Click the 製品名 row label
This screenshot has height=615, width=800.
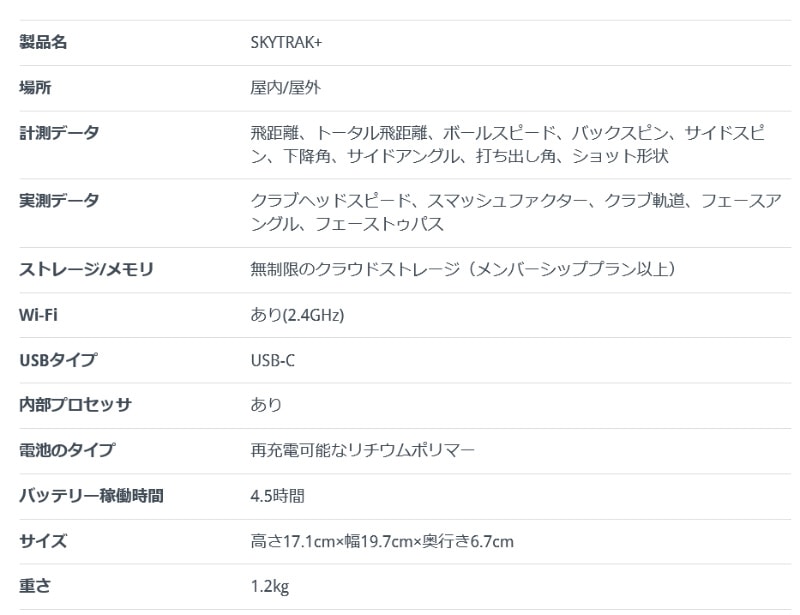[43, 43]
